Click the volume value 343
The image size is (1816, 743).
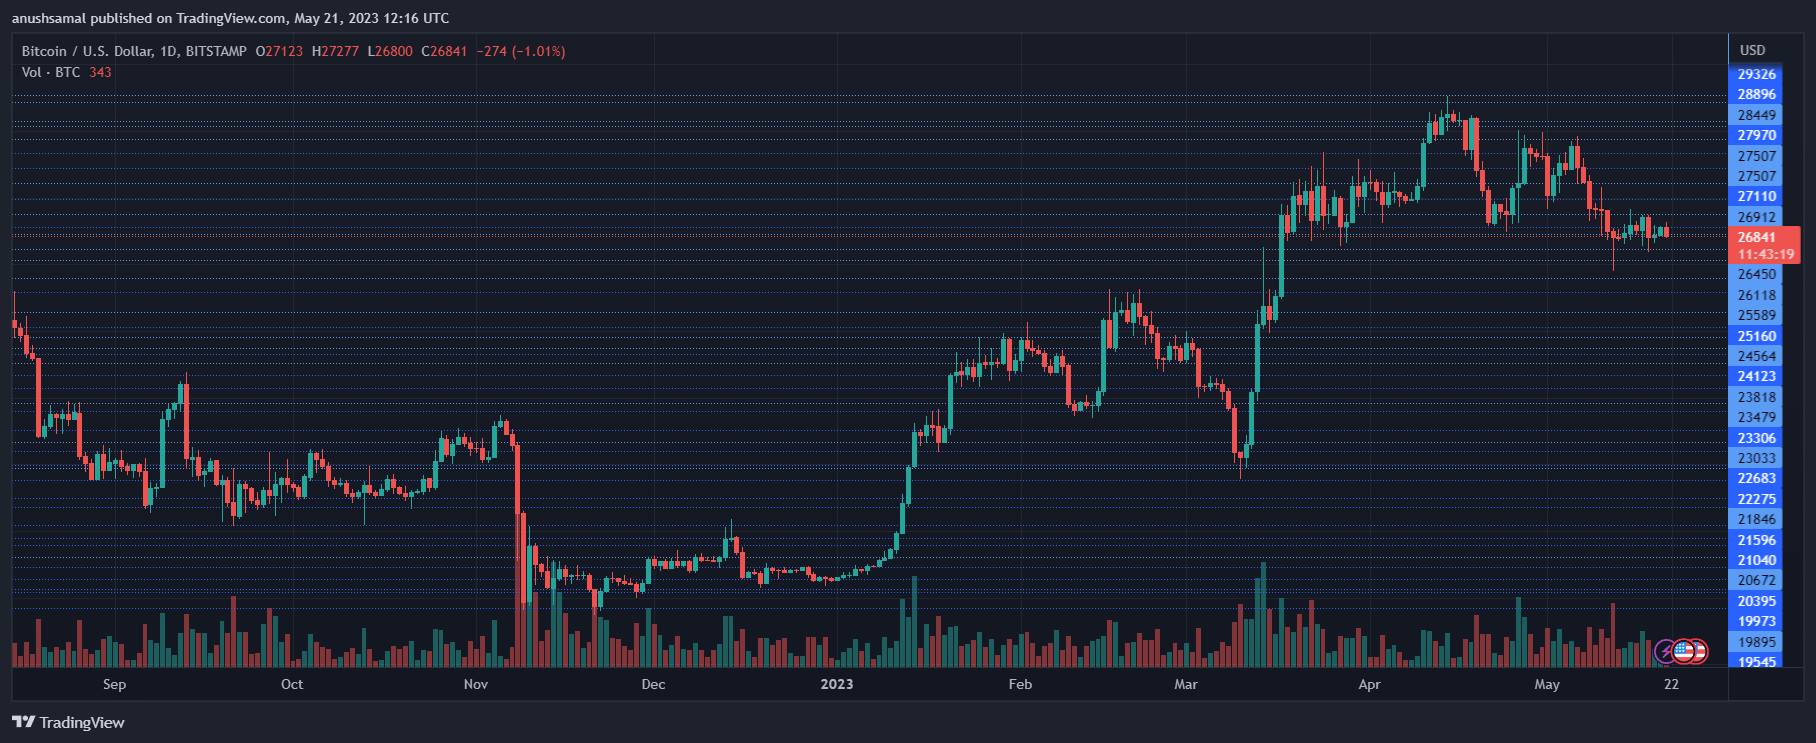point(100,72)
